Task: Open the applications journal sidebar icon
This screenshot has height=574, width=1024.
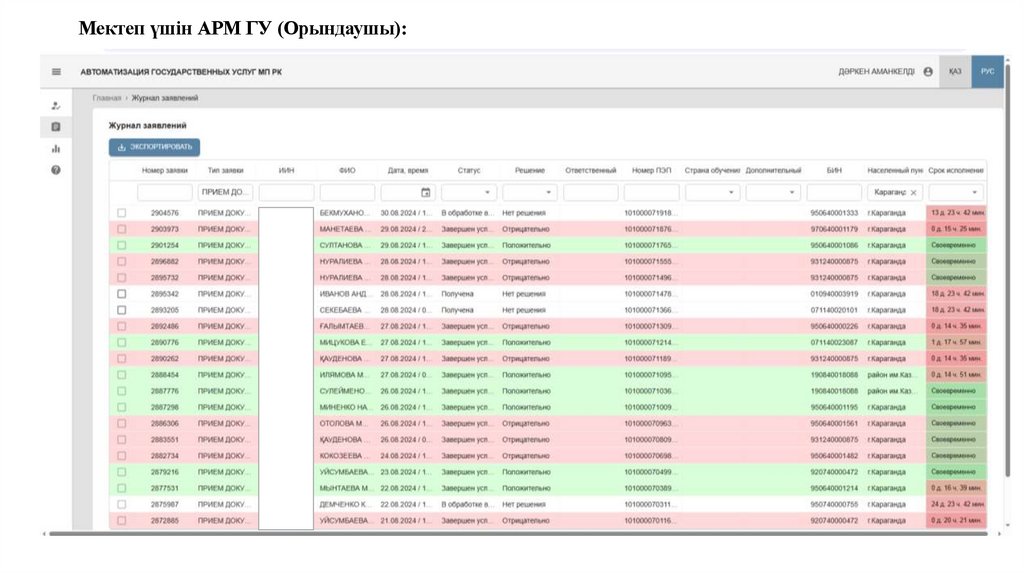Action: click(x=56, y=127)
